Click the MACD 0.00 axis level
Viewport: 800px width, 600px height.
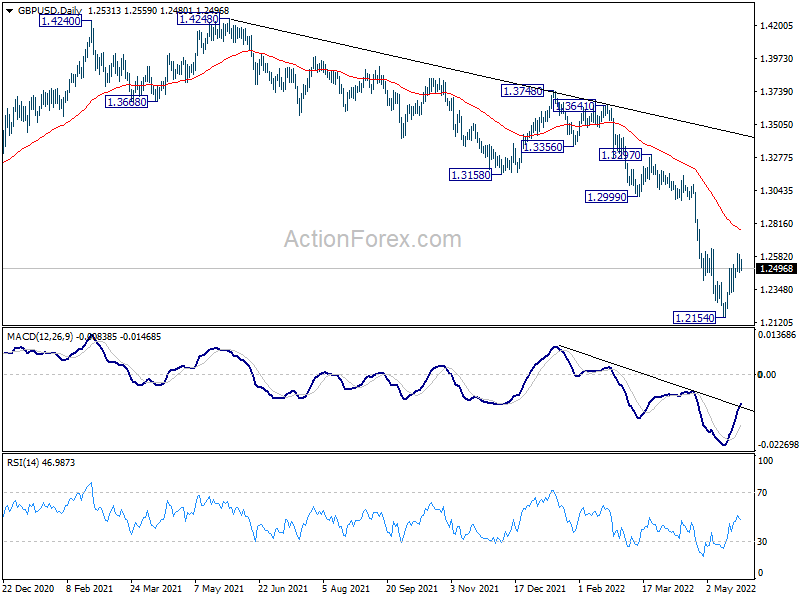(x=767, y=375)
